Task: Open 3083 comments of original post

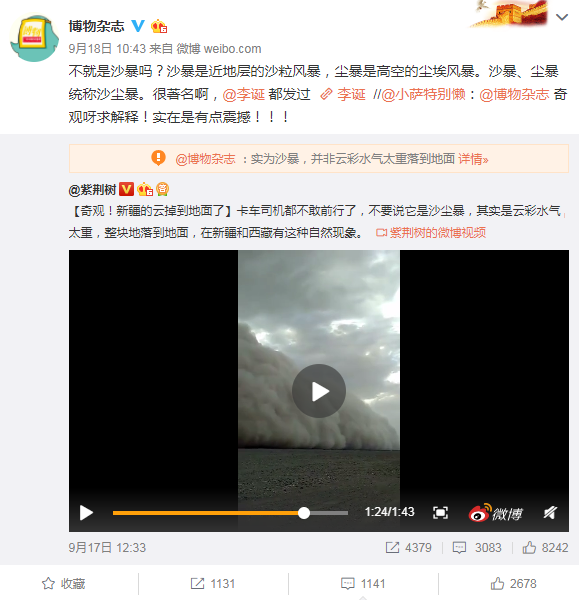Action: (x=477, y=548)
